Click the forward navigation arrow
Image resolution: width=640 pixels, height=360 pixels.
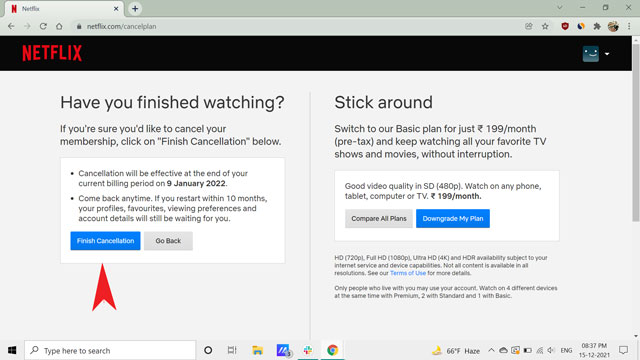tap(27, 26)
